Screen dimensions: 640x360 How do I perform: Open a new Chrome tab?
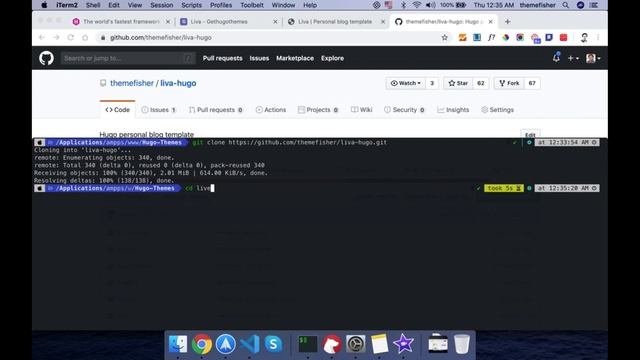[507, 22]
